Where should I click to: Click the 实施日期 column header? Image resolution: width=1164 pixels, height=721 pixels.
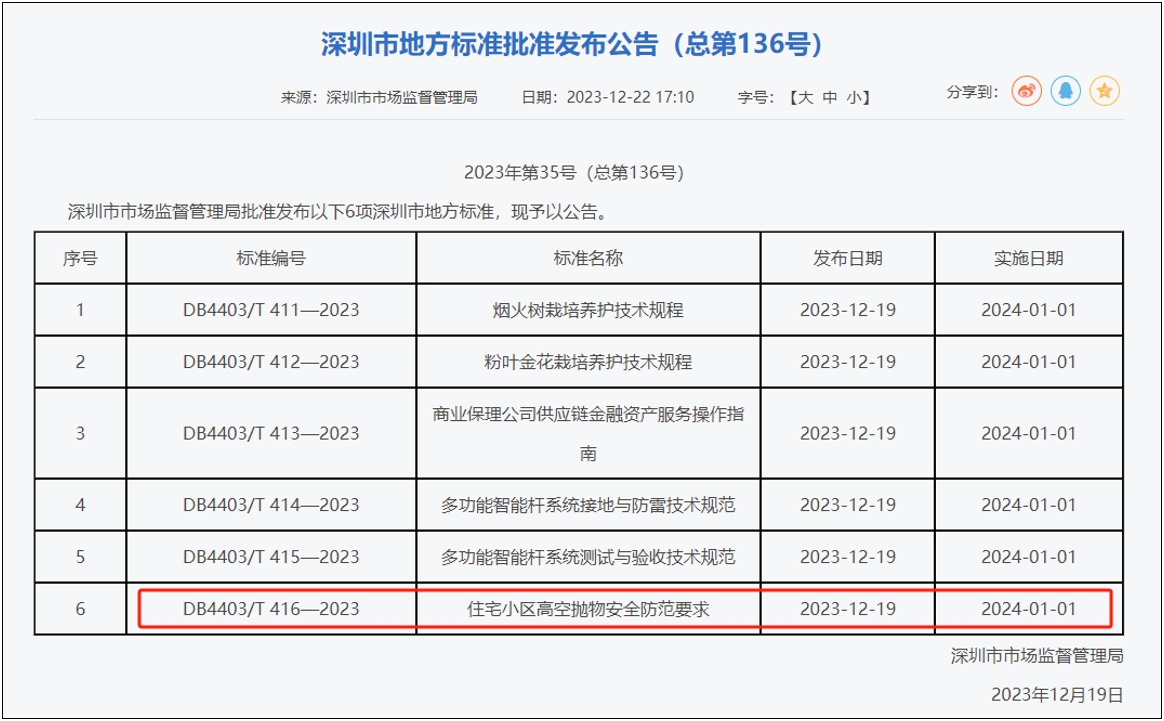pyautogui.click(x=1028, y=258)
